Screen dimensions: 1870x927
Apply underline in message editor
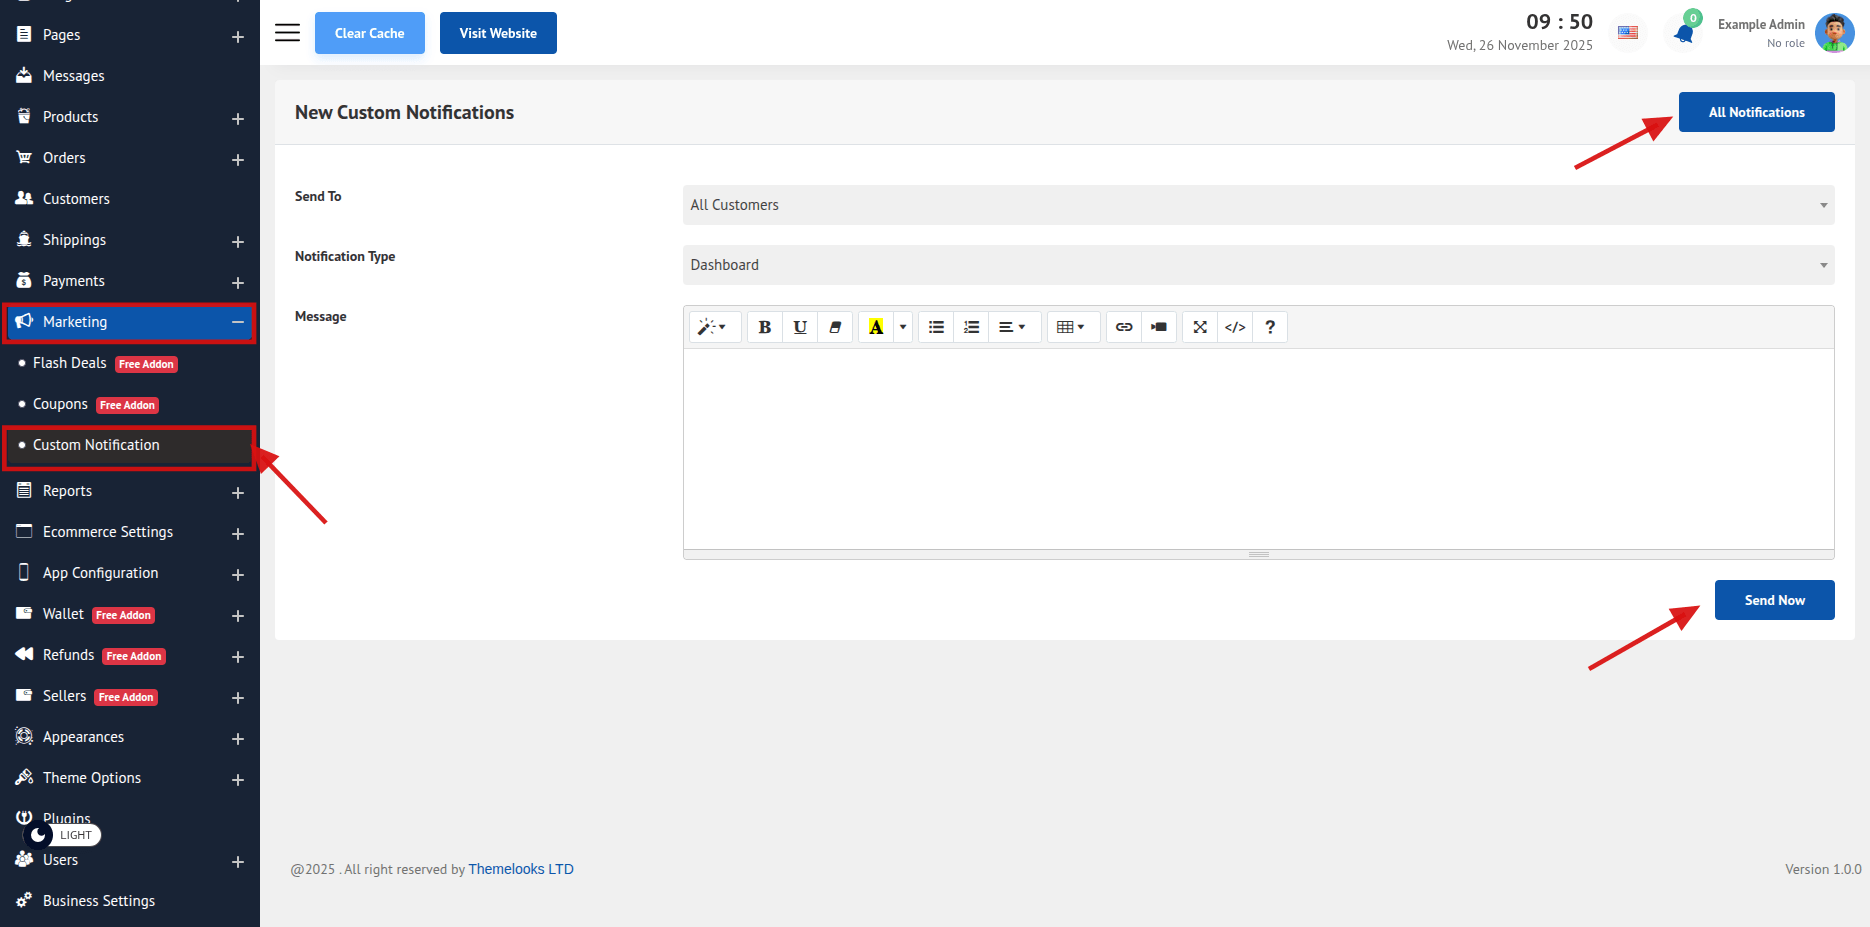click(800, 327)
